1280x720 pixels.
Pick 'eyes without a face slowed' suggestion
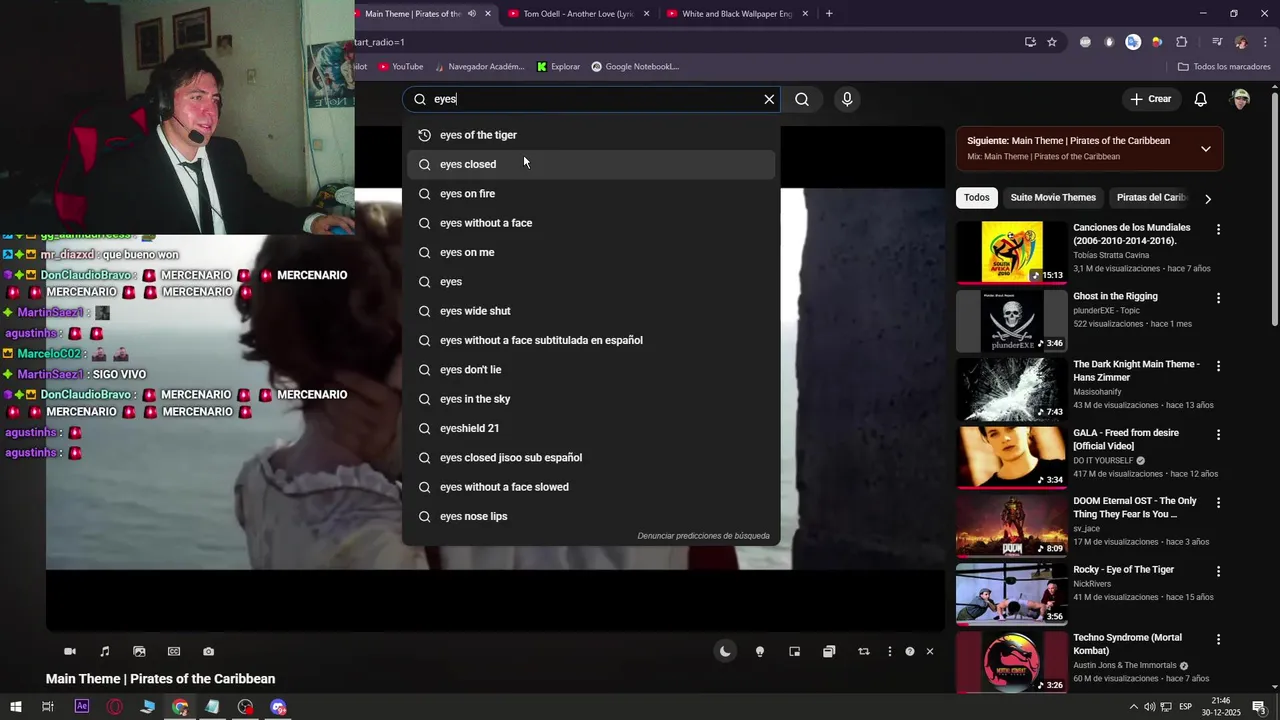591,487
